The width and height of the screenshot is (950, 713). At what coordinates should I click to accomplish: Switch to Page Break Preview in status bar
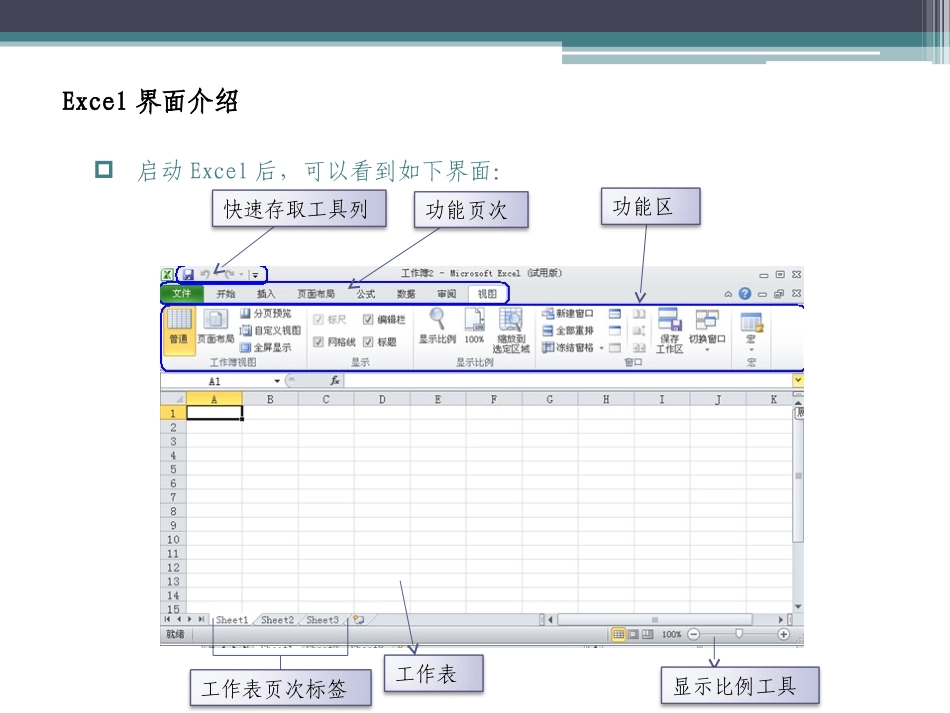(648, 634)
